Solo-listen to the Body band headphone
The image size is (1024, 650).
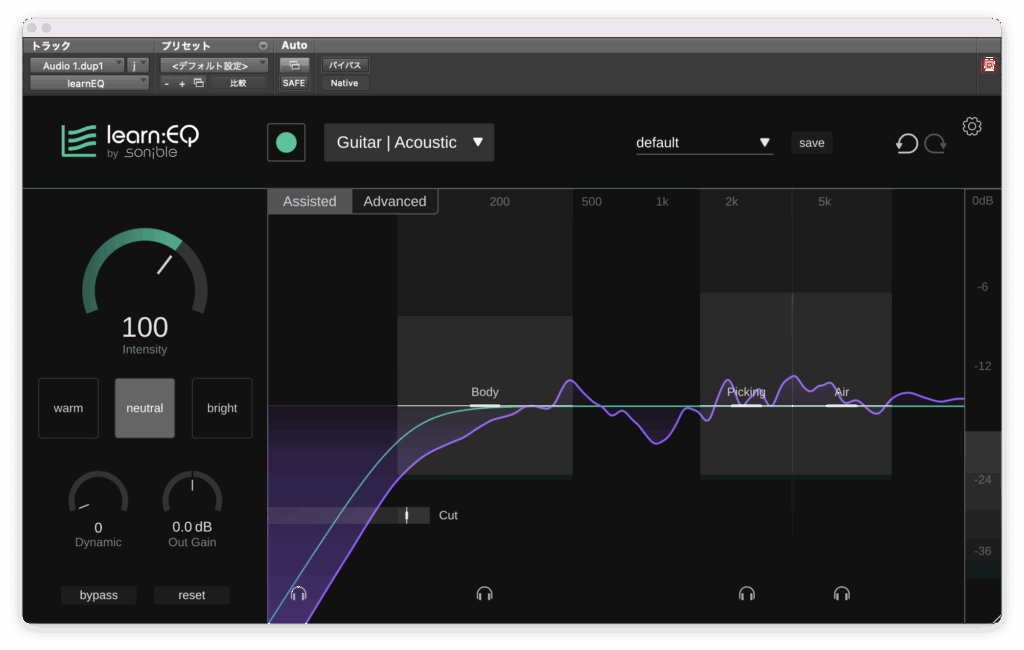[484, 593]
